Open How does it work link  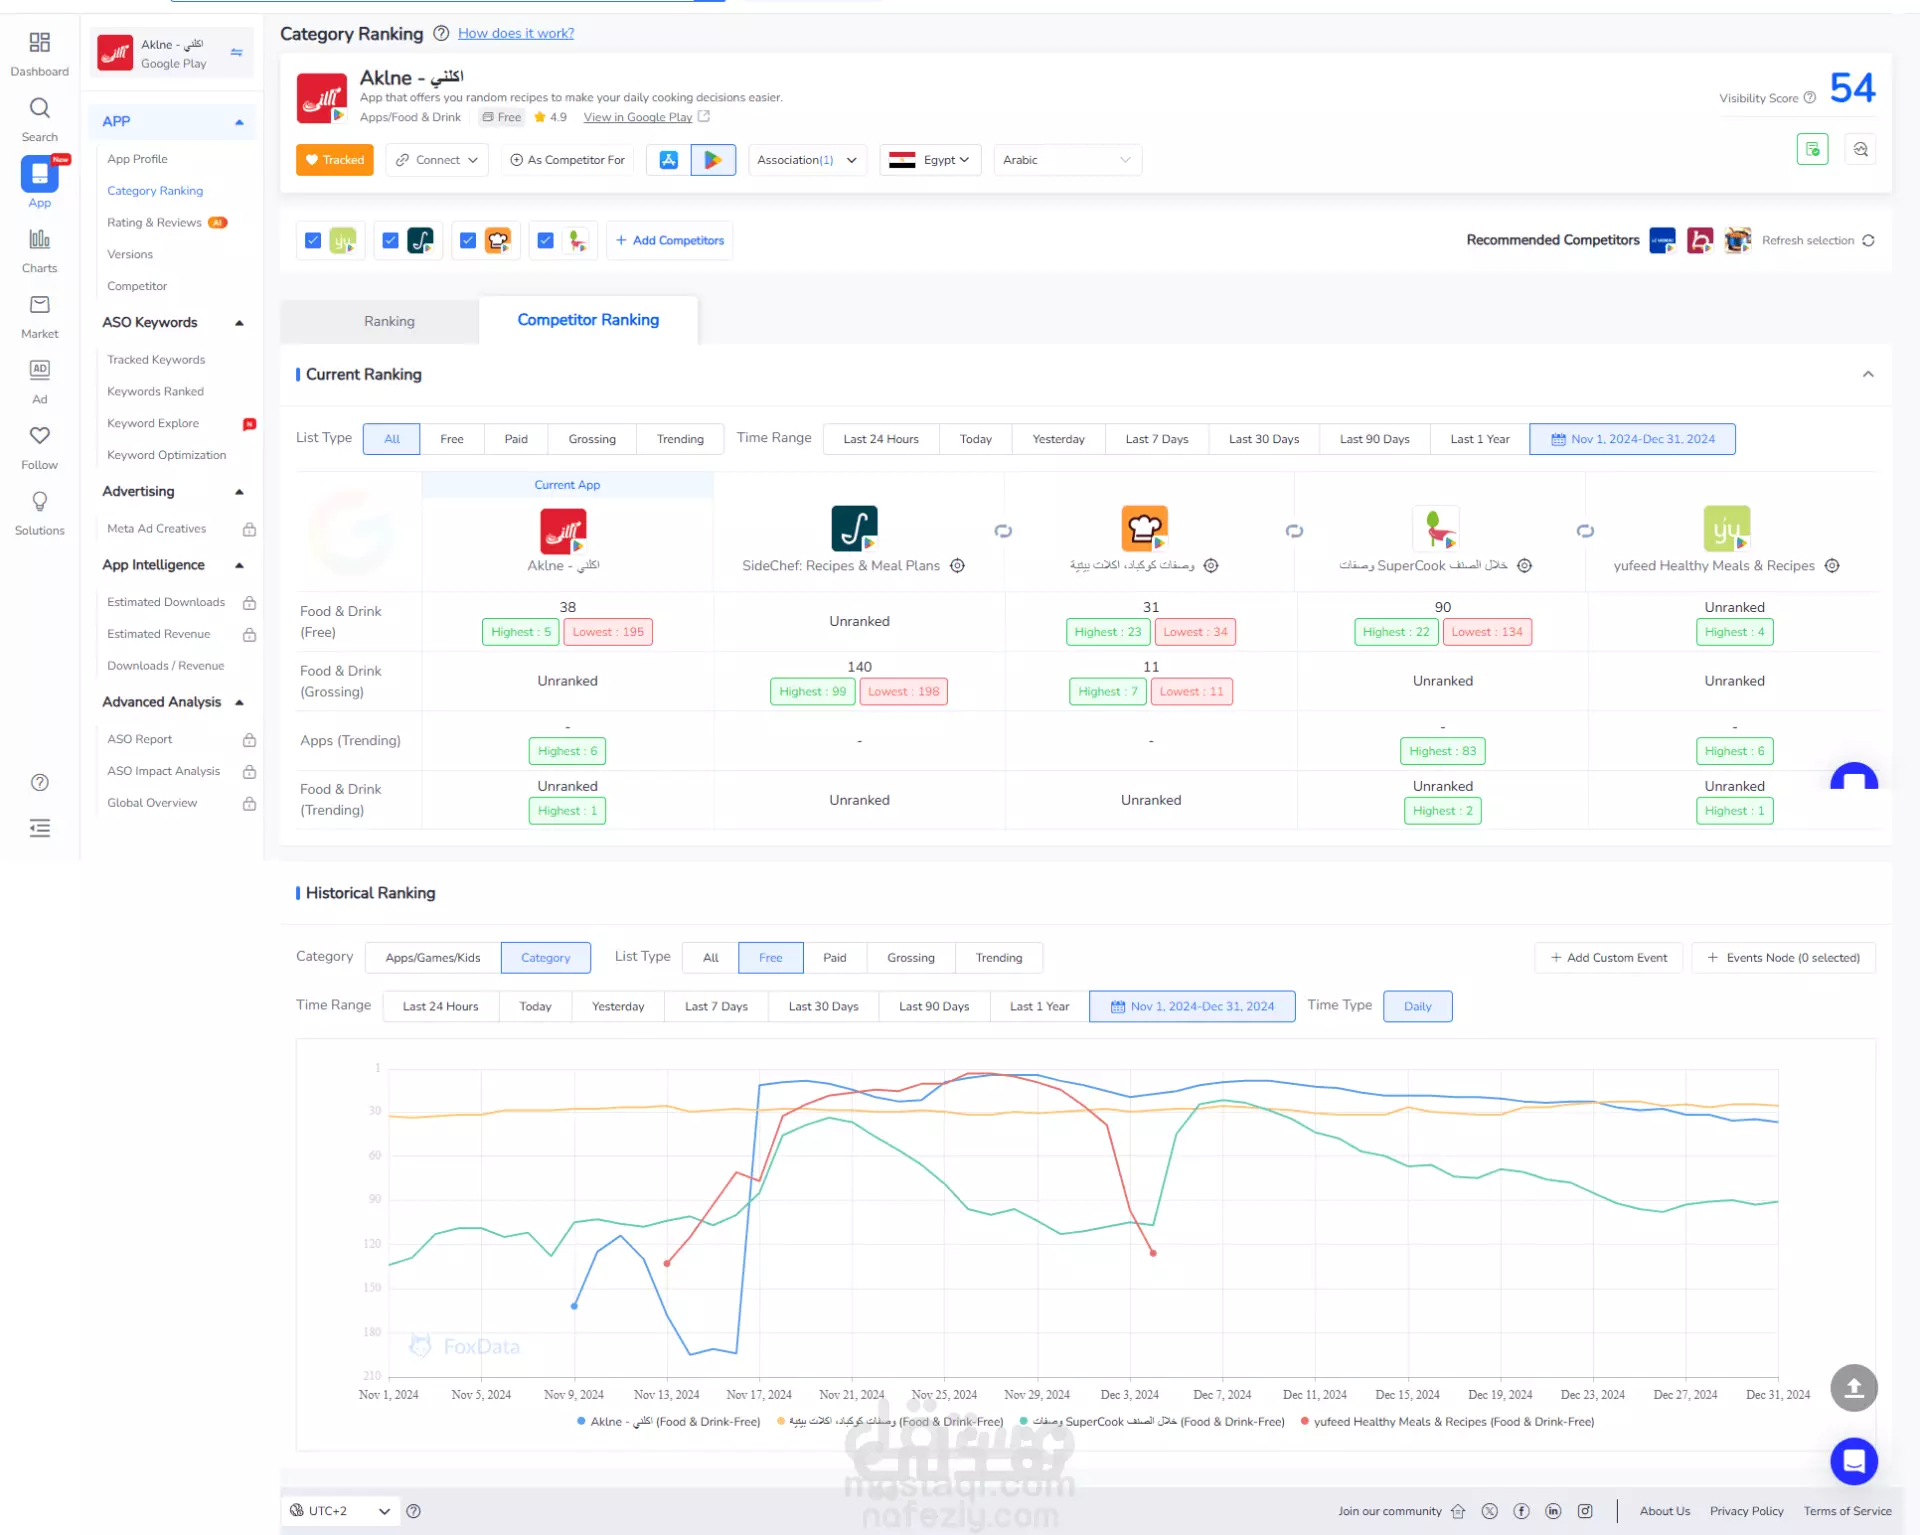pyautogui.click(x=516, y=33)
